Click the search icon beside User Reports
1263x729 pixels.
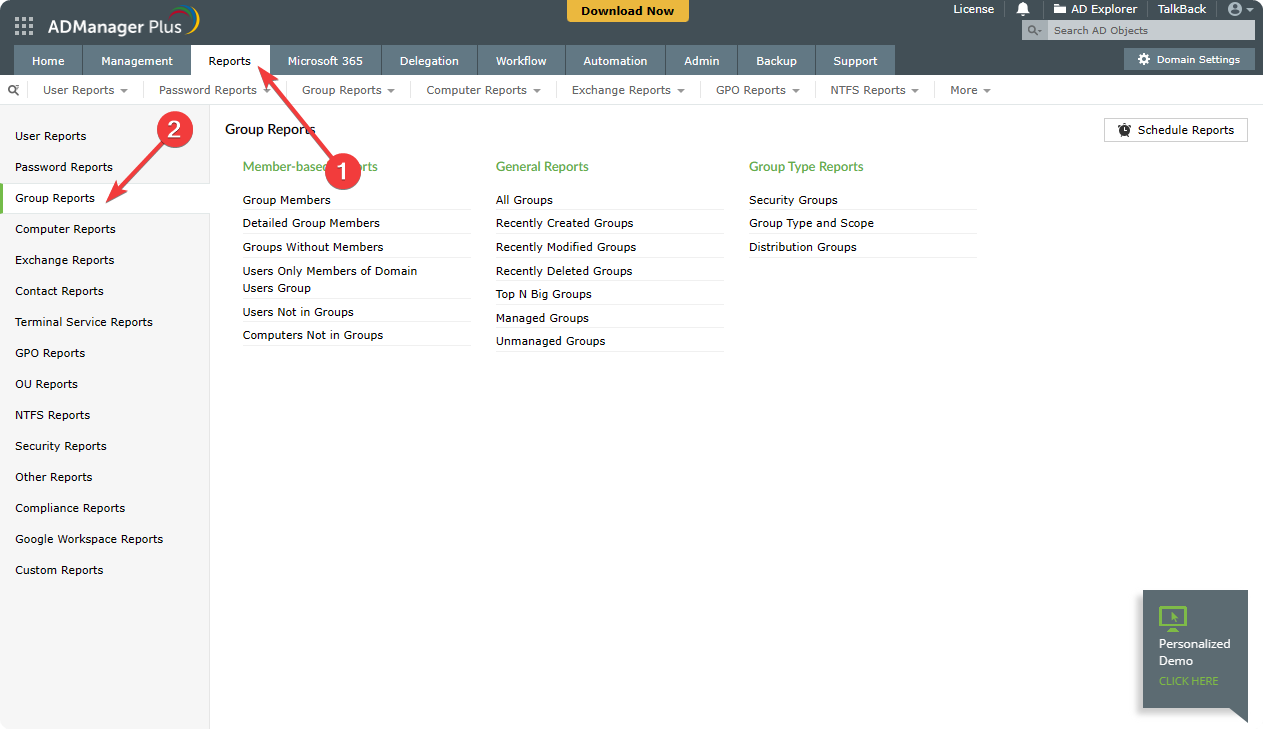click(x=13, y=89)
